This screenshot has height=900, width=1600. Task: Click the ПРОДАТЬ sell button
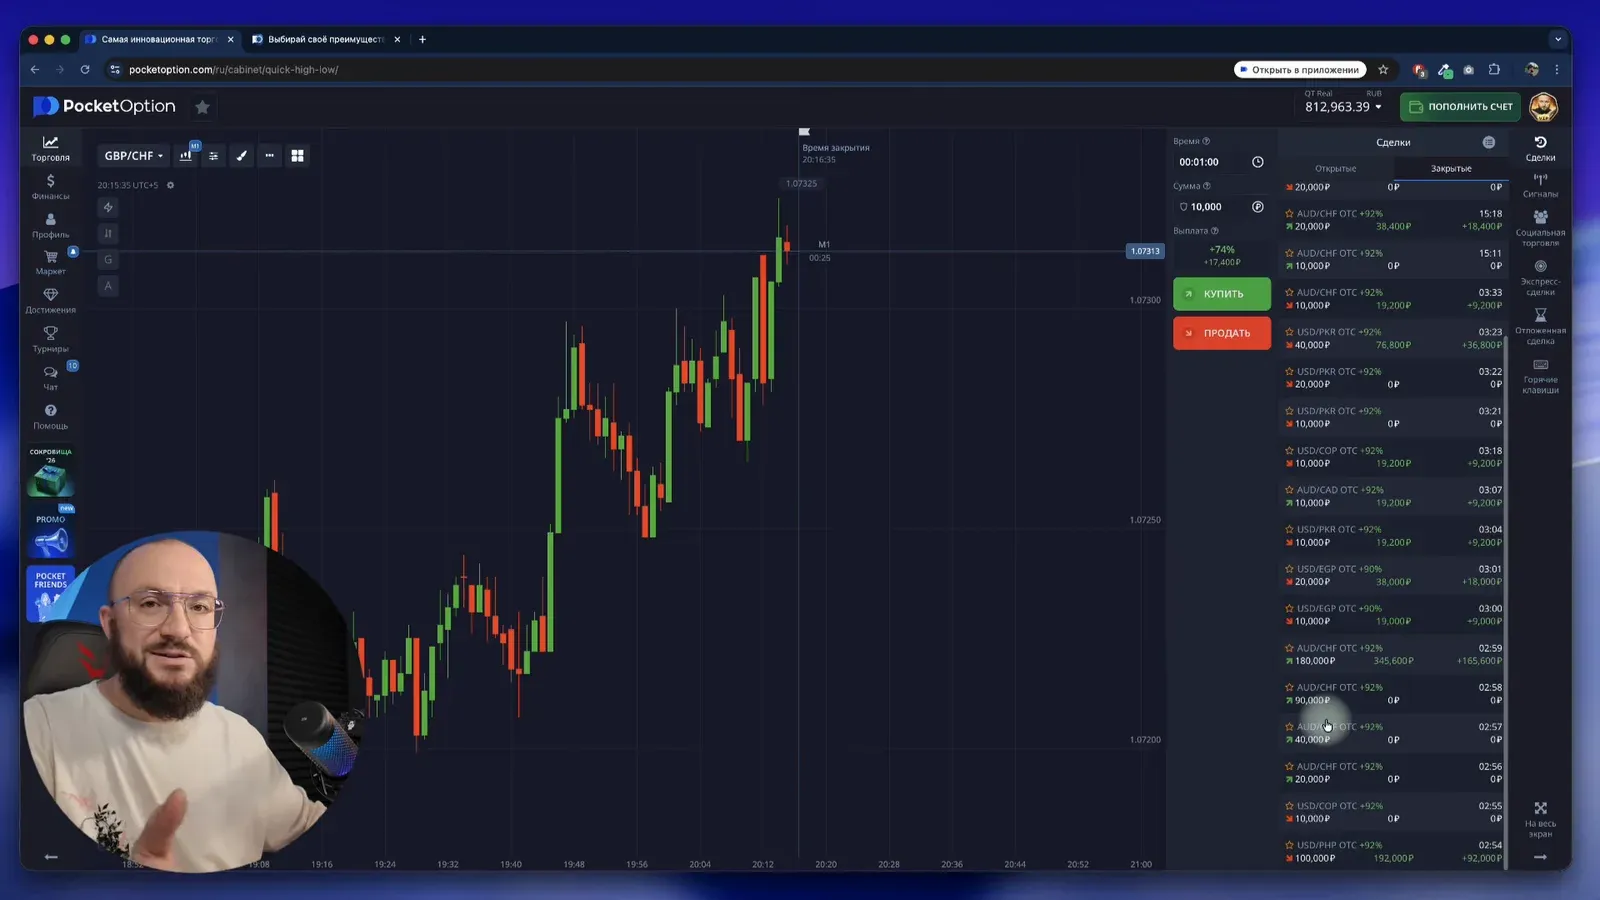[x=1222, y=333]
